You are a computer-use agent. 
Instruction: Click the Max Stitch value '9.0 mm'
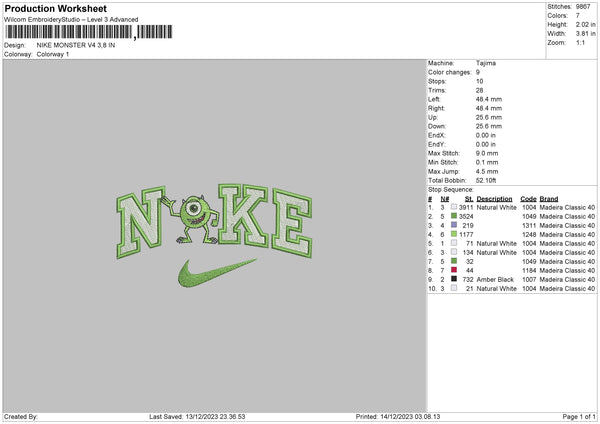(x=487, y=153)
